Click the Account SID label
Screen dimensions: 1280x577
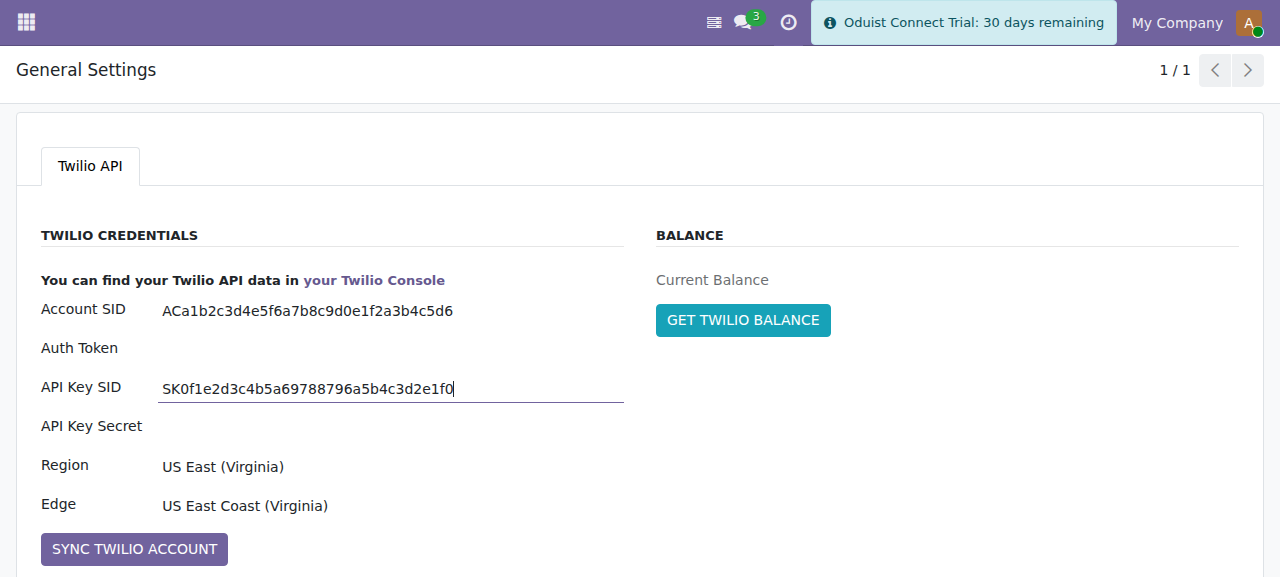83,309
